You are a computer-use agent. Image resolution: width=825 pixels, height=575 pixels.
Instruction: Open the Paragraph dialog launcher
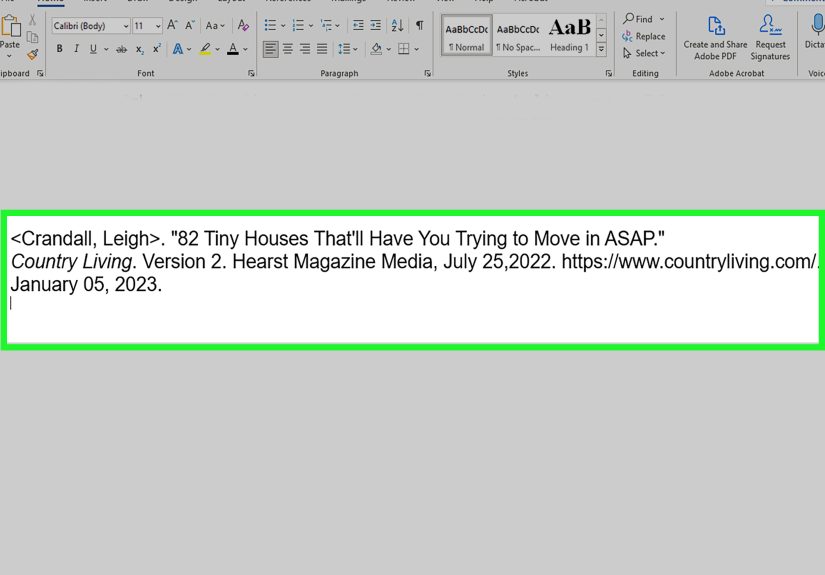coord(427,74)
